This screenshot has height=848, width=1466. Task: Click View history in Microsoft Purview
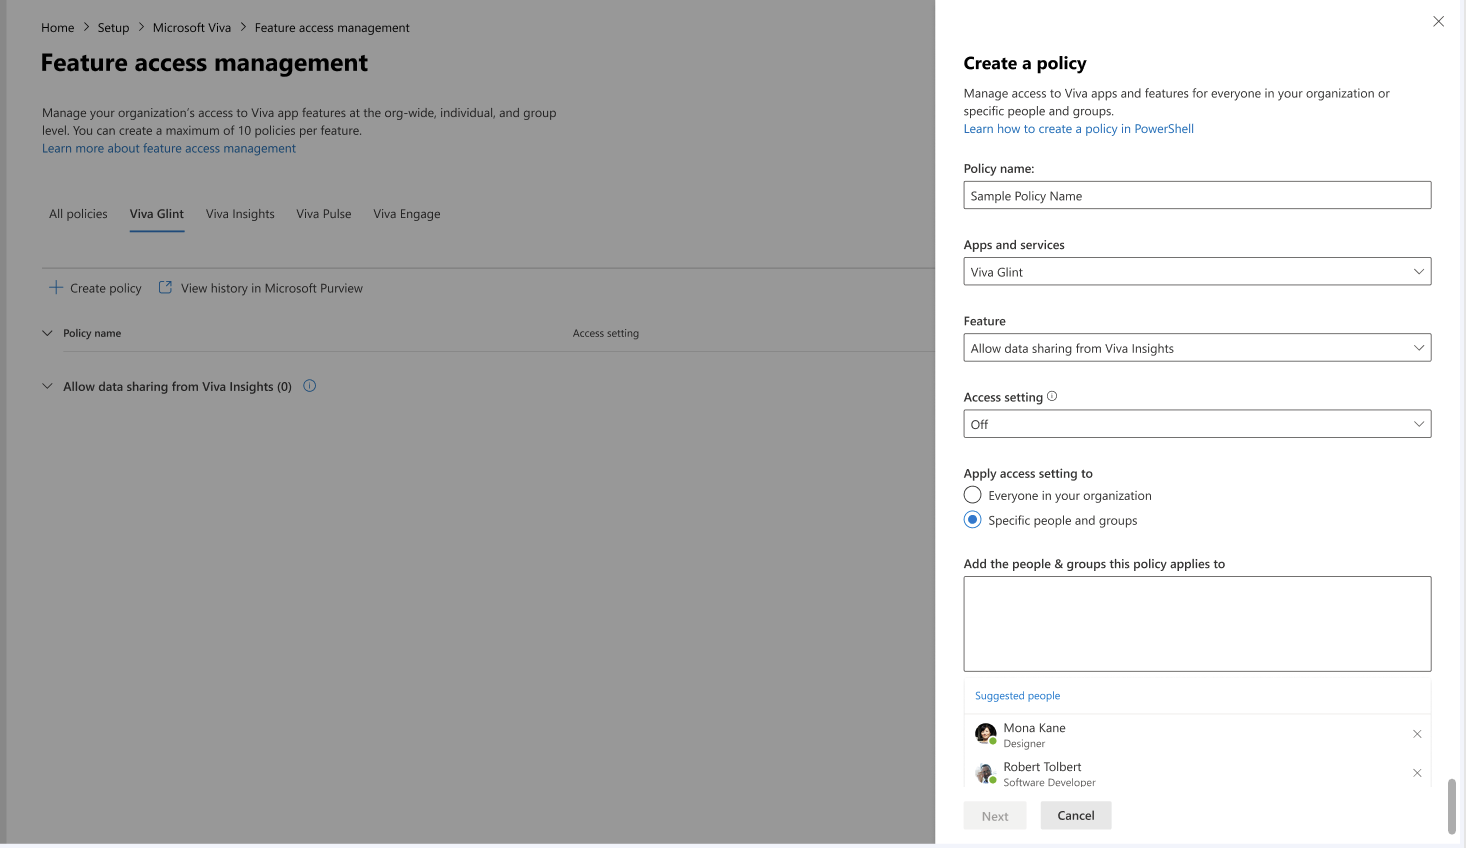(x=261, y=288)
